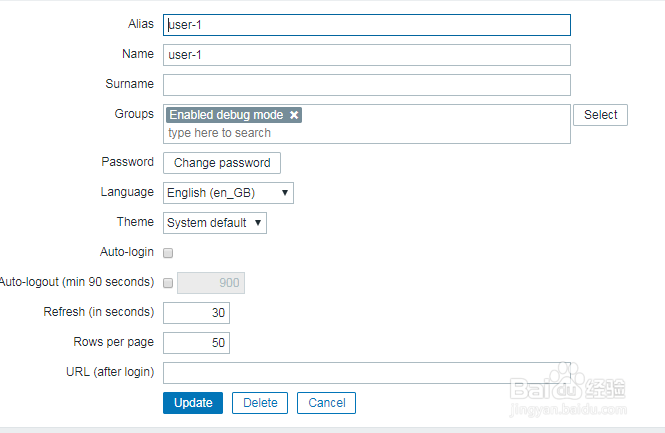Toggle the Auto-logout checkbox
The height and width of the screenshot is (433, 665).
168,283
